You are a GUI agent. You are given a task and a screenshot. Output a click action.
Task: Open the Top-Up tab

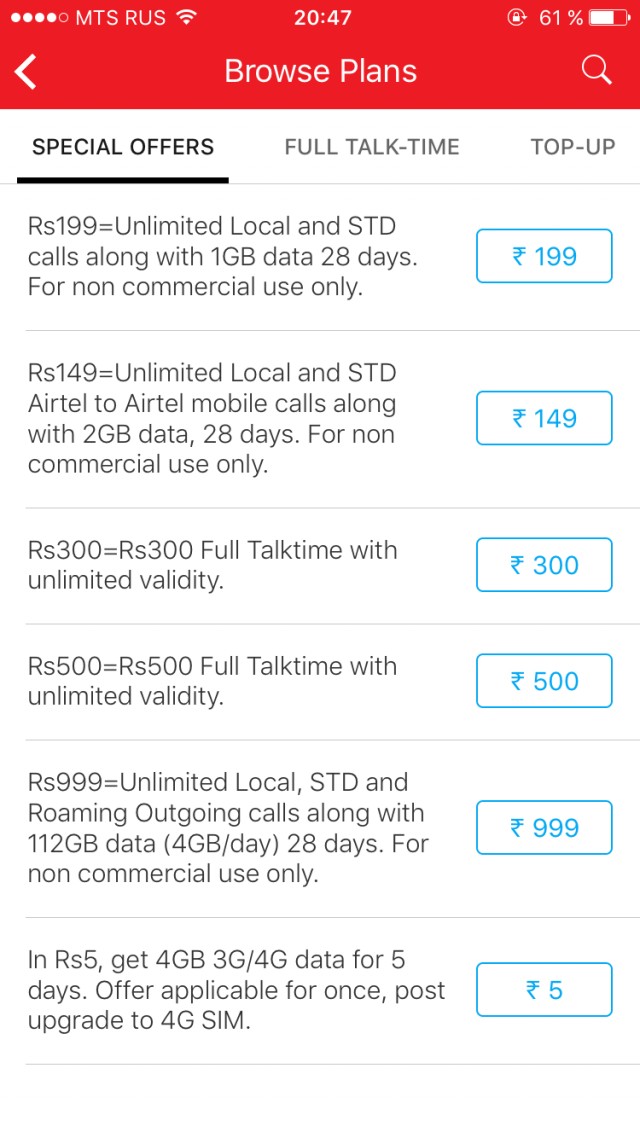coord(573,147)
